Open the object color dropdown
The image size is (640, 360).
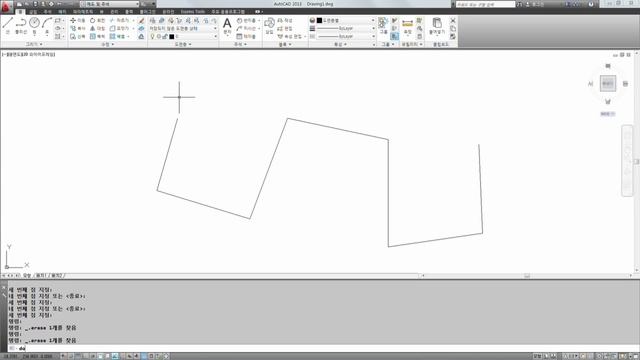click(x=346, y=20)
